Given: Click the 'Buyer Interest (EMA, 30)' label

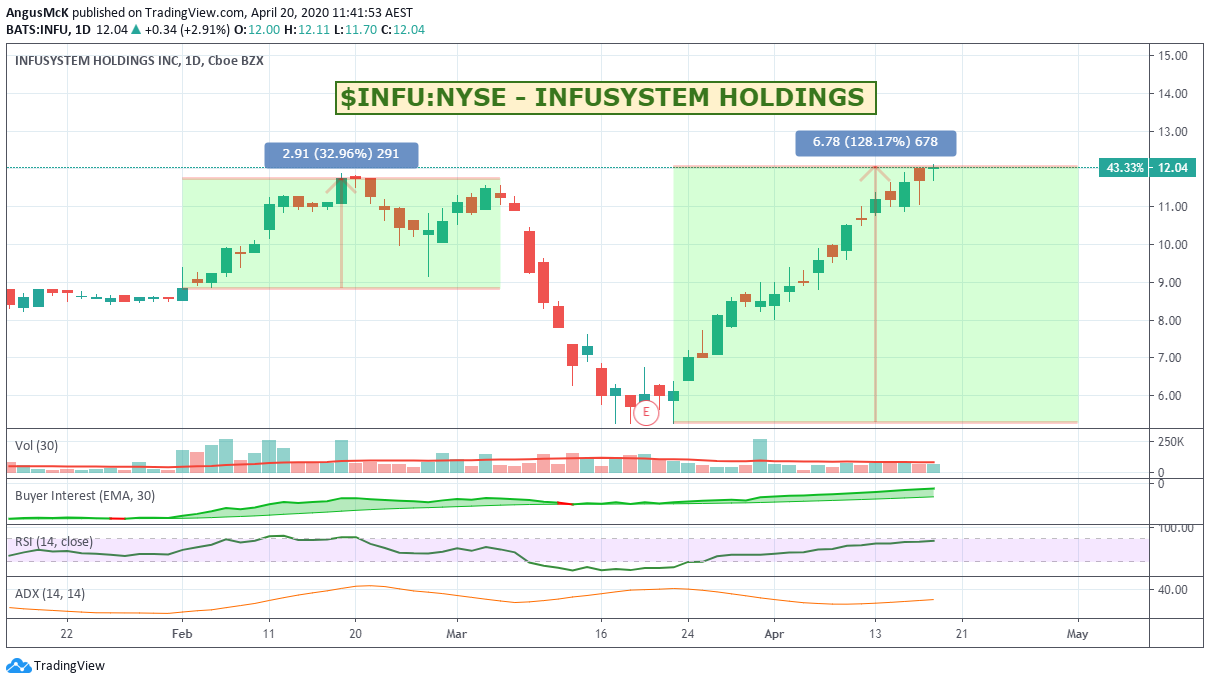Looking at the screenshot, I should coord(85,495).
